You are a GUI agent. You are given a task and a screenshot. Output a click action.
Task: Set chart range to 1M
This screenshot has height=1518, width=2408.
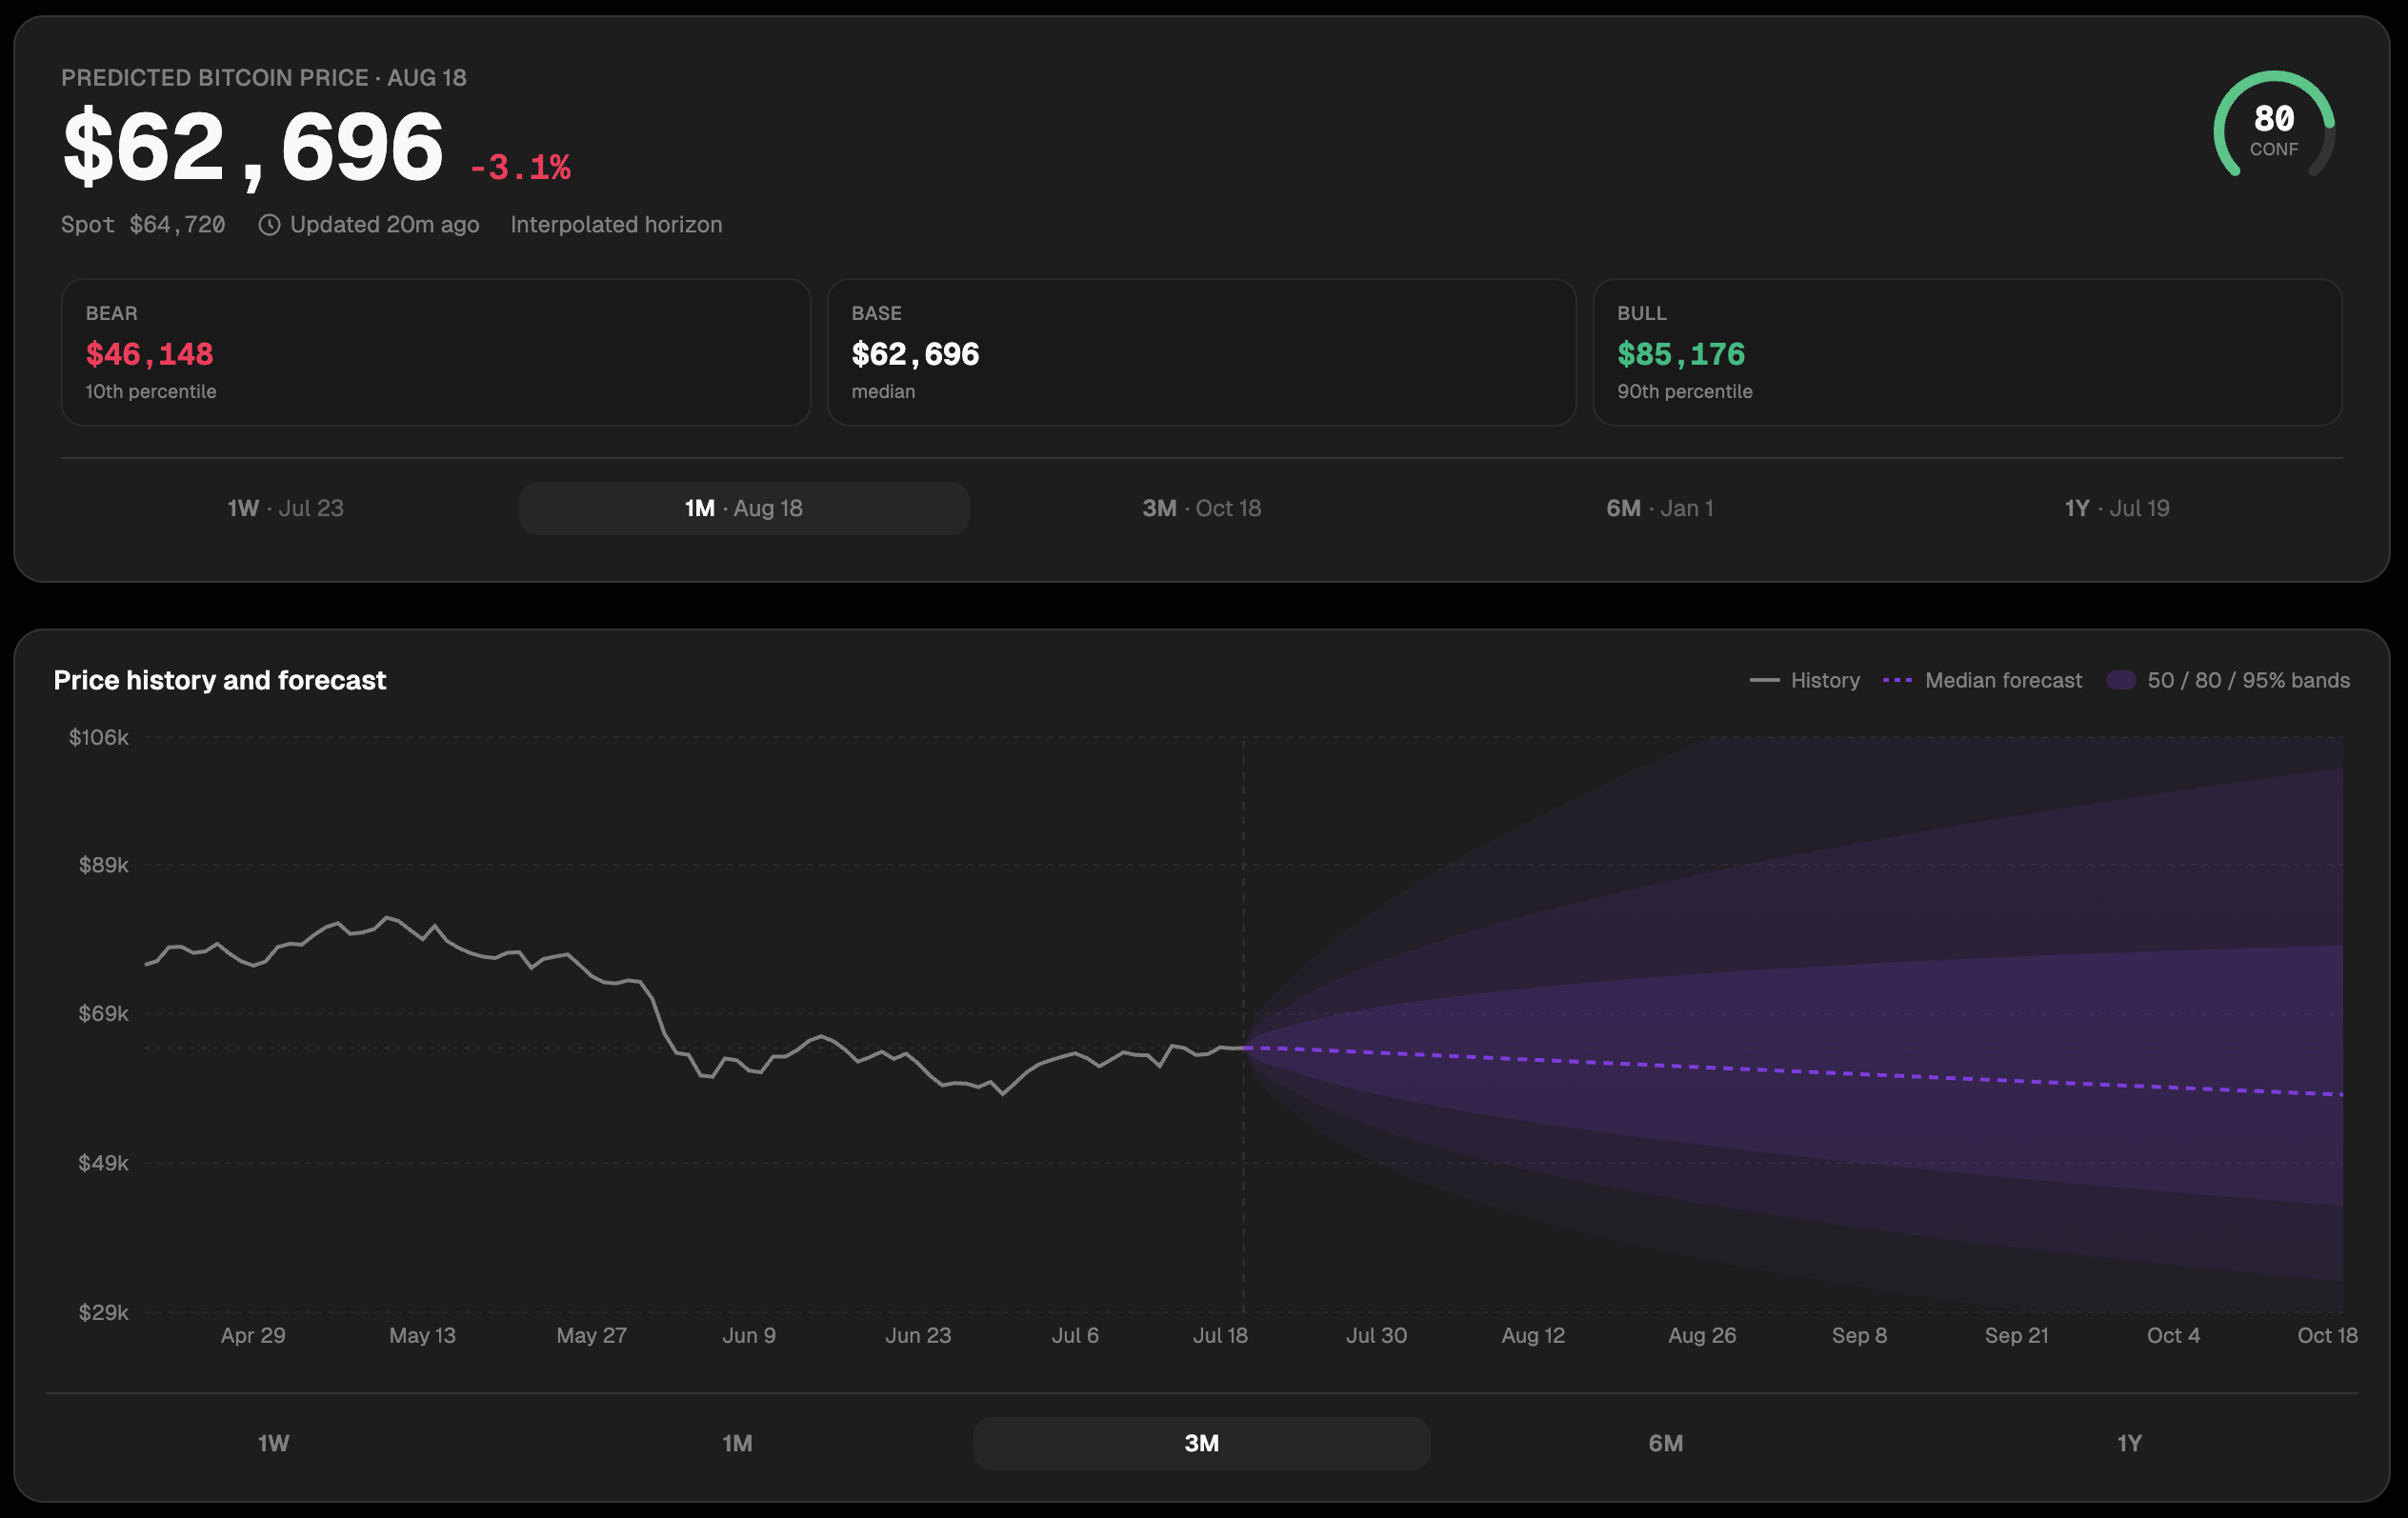point(738,1443)
